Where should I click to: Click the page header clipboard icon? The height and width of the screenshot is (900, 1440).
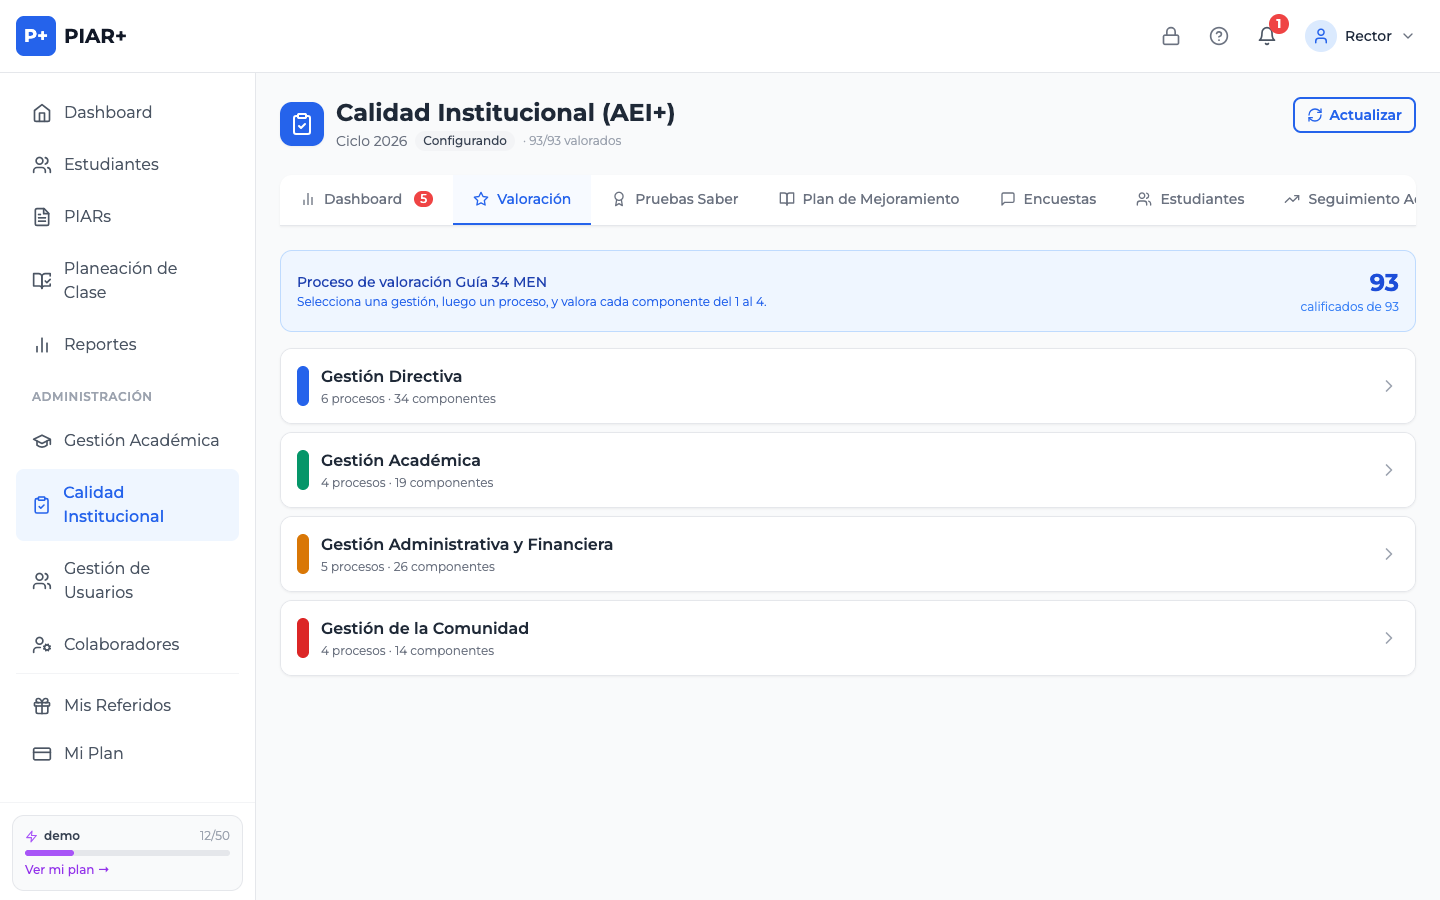point(302,124)
